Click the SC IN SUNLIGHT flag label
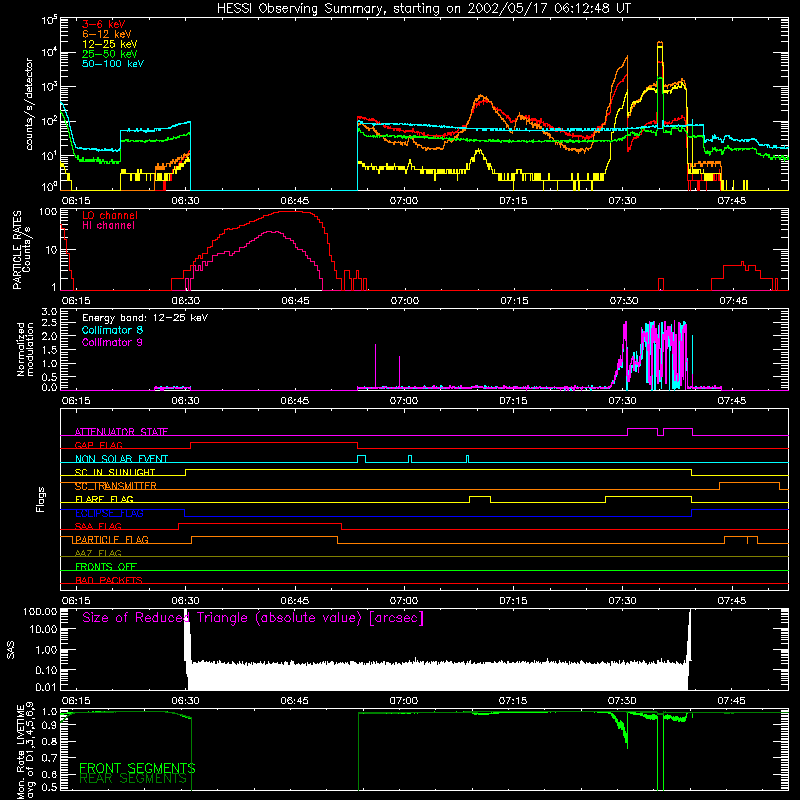Screen dimensions: 800x800 tap(115, 472)
